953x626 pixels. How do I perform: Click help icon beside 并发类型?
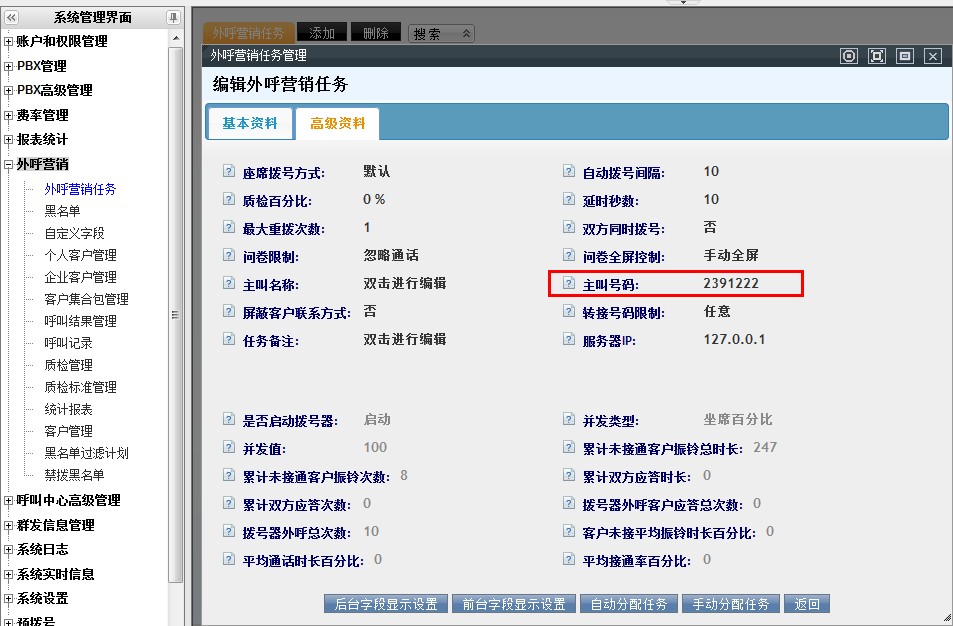568,419
